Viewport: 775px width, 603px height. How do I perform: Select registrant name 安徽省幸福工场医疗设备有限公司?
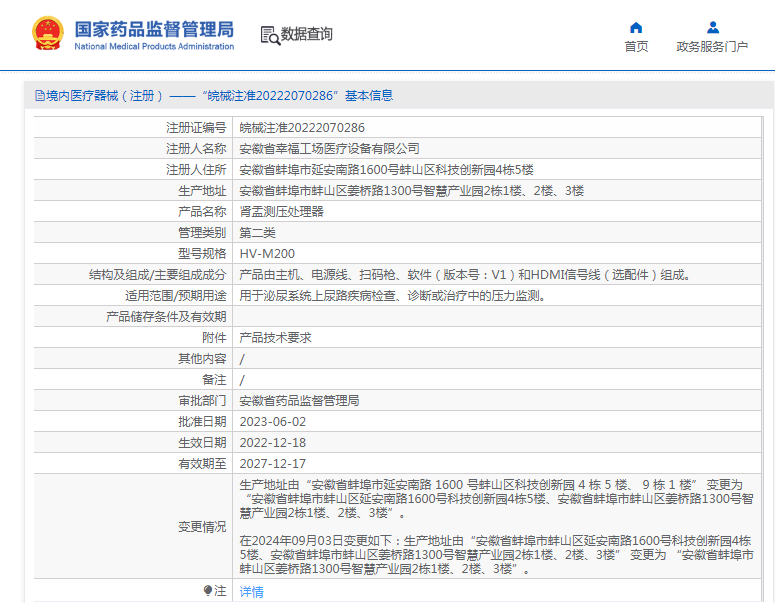330,148
